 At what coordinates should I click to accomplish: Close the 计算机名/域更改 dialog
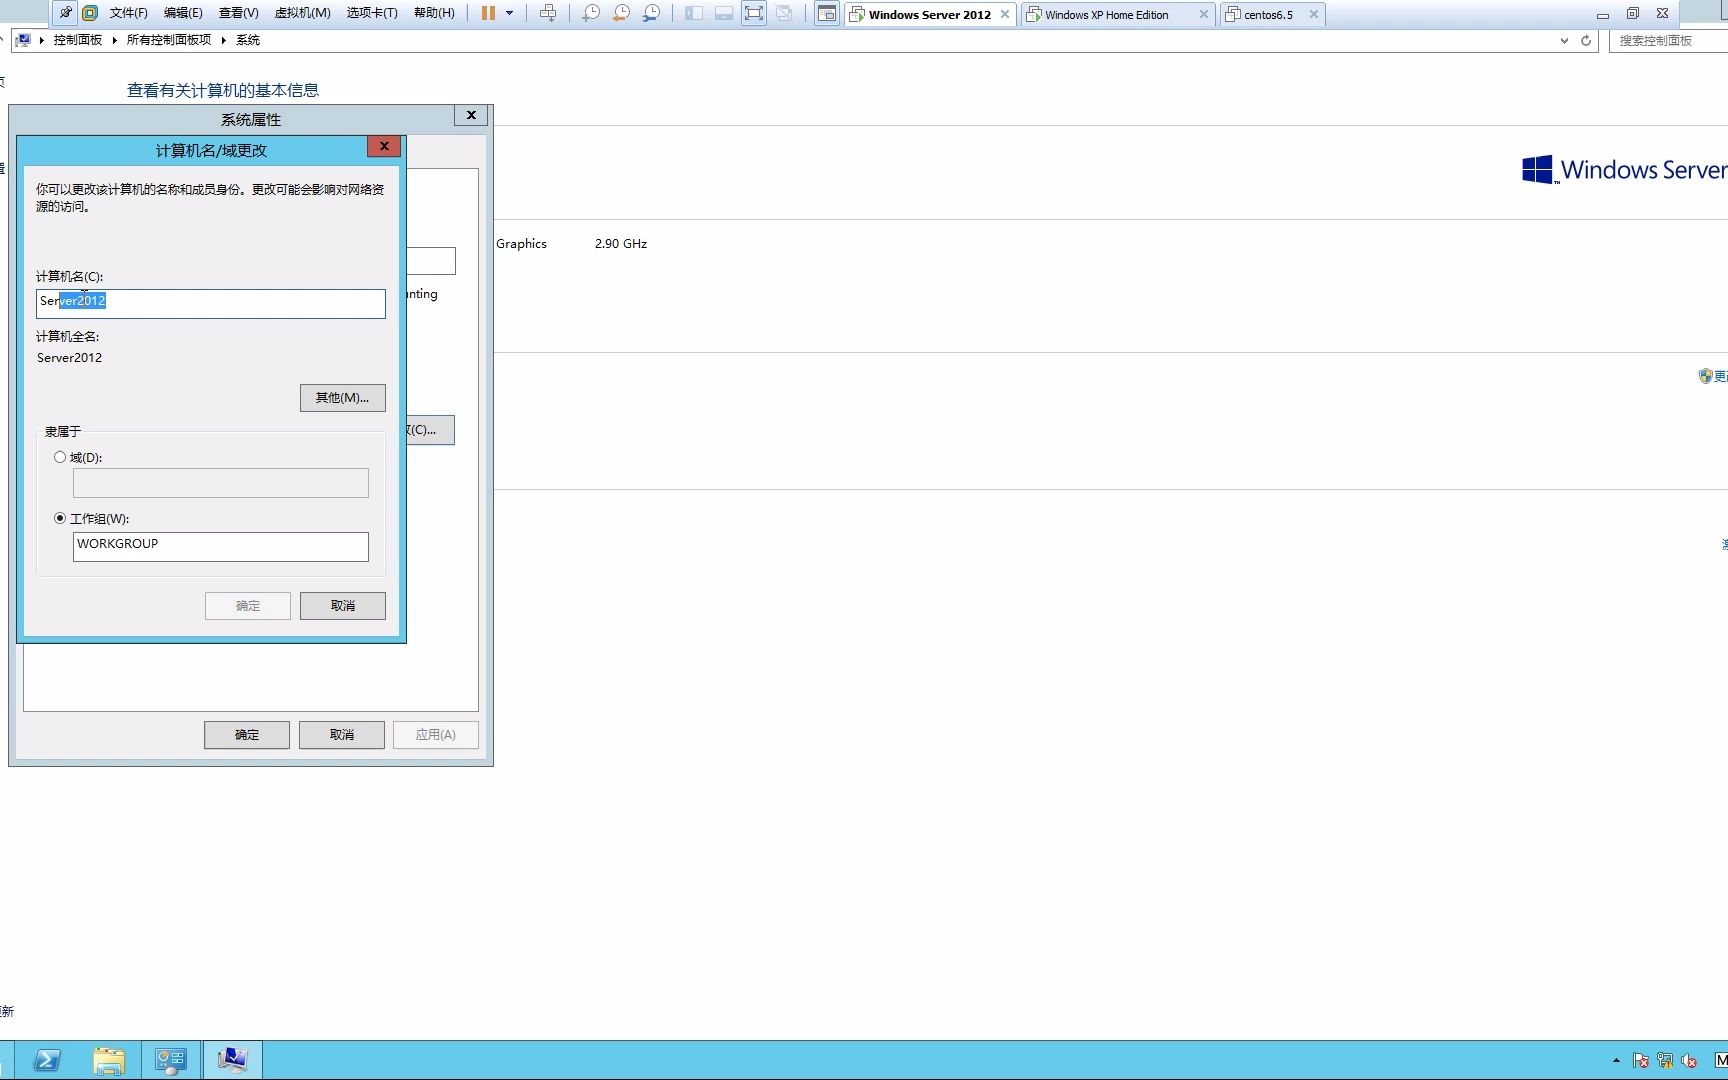coord(384,146)
